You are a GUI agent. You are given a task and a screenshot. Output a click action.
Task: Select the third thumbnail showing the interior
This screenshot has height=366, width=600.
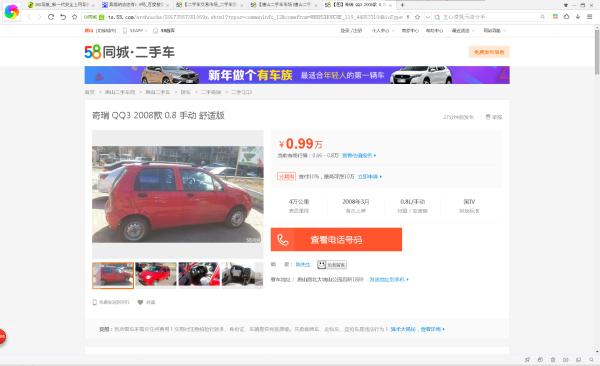click(199, 274)
